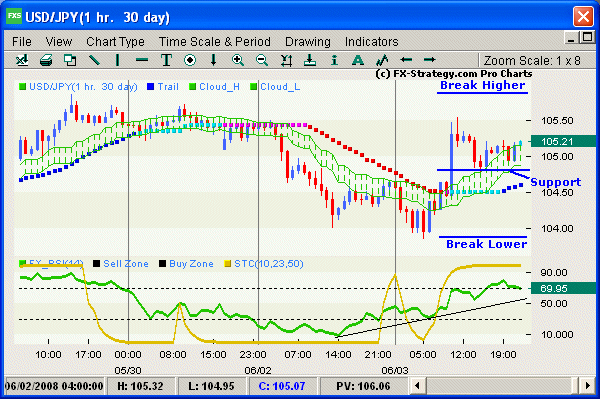
Task: Open the Drawing menu
Action: [308, 42]
